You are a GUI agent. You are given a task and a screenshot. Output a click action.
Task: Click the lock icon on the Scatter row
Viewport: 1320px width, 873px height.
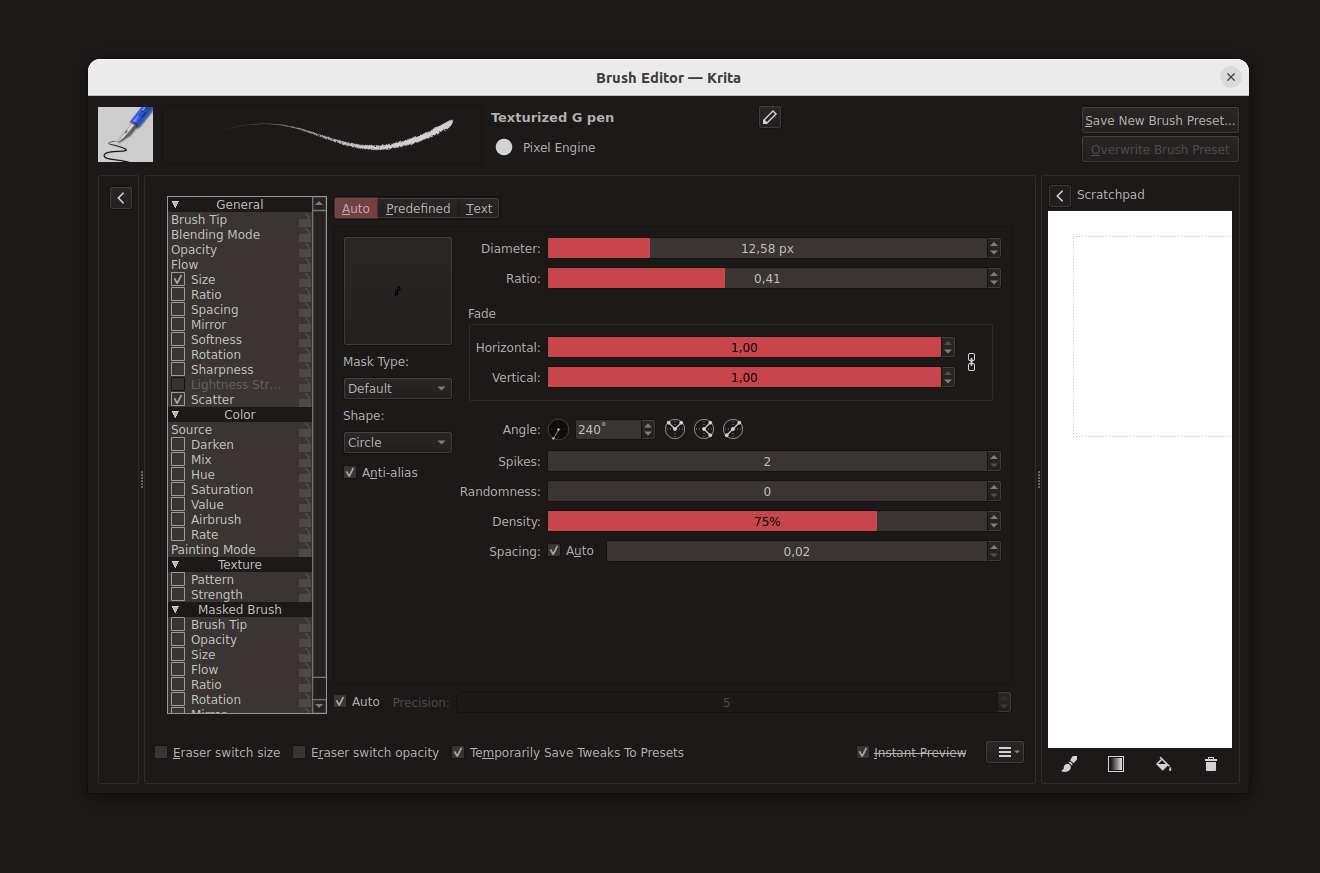click(x=304, y=400)
